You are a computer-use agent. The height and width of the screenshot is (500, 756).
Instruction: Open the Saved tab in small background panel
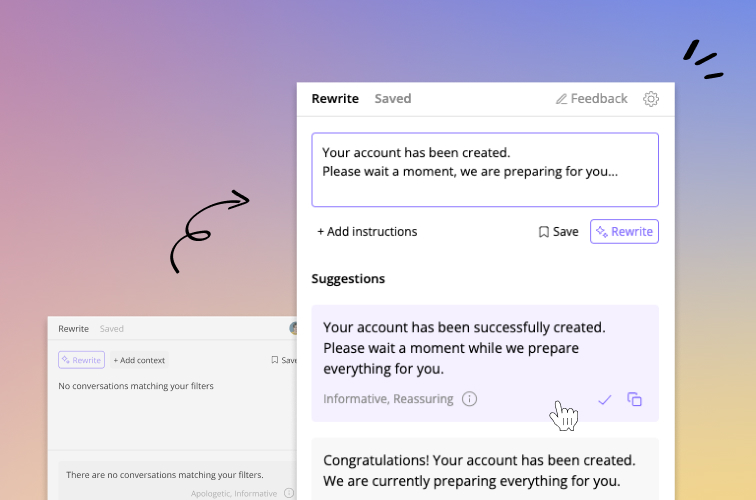[x=111, y=328]
